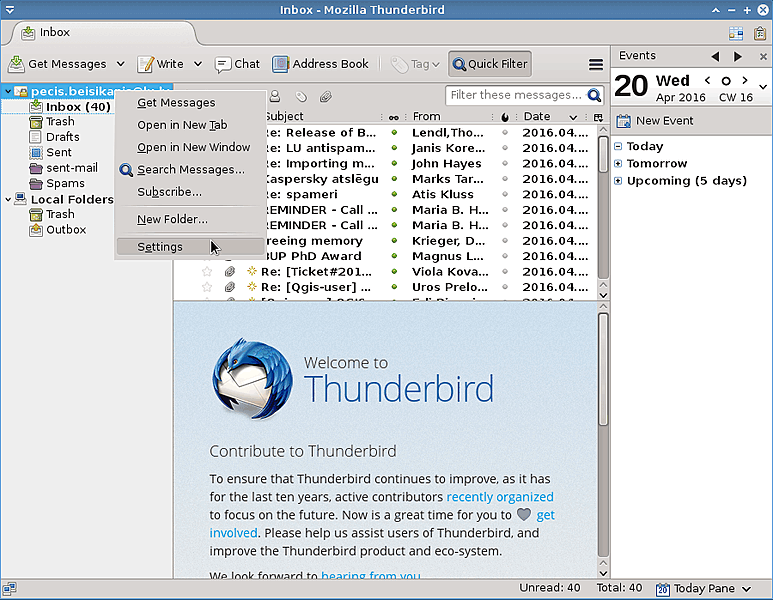773x600 pixels.
Task: Switch to the Calendar tab icon
Action: click(736, 33)
